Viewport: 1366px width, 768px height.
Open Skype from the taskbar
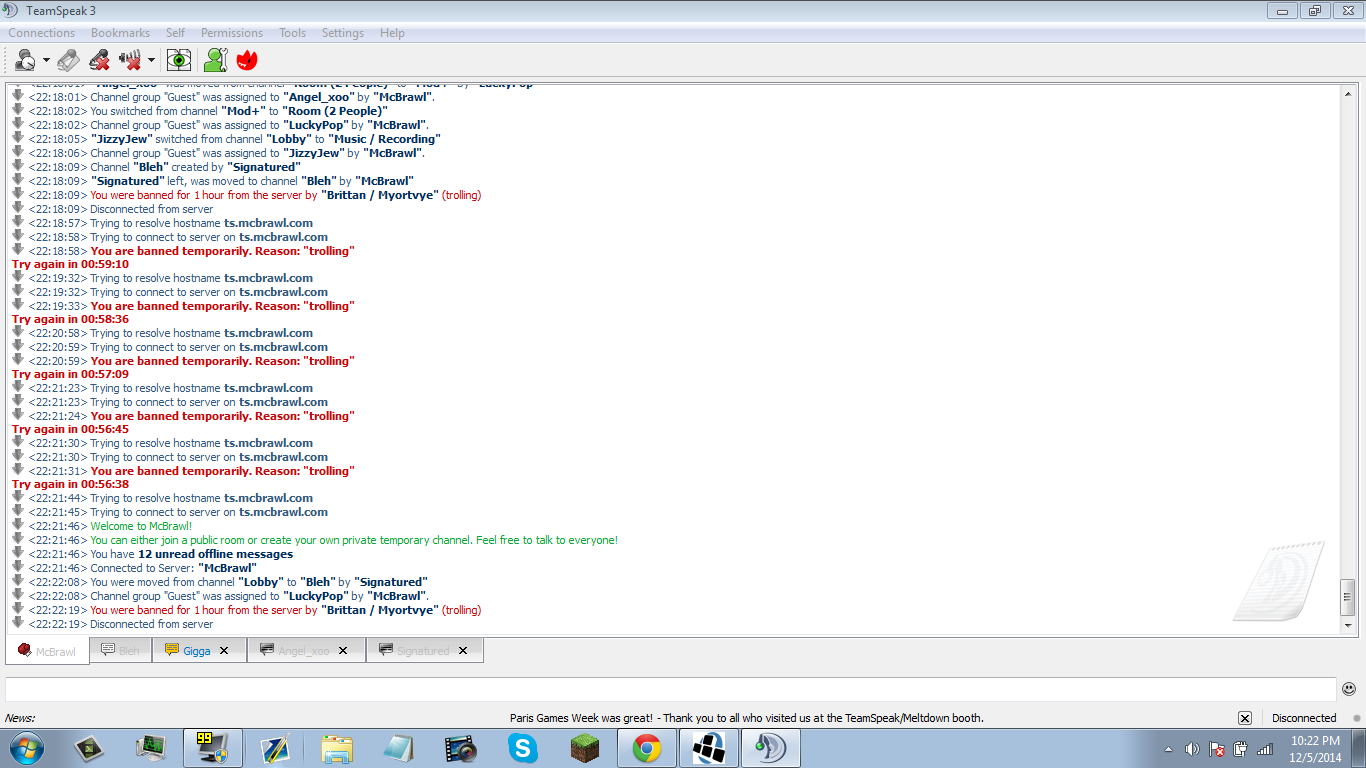[523, 748]
